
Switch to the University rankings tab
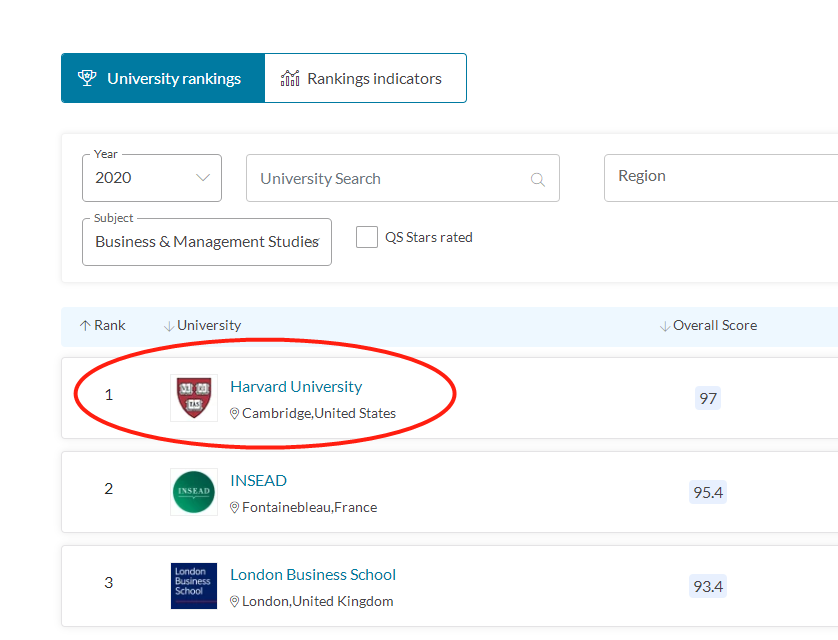163,78
